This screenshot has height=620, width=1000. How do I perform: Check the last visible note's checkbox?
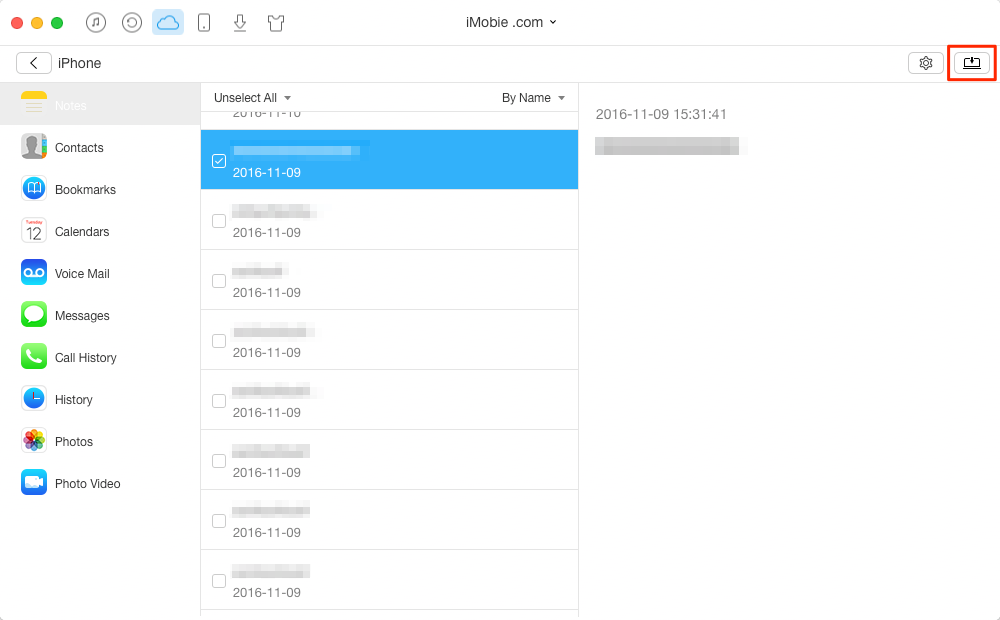pos(219,581)
